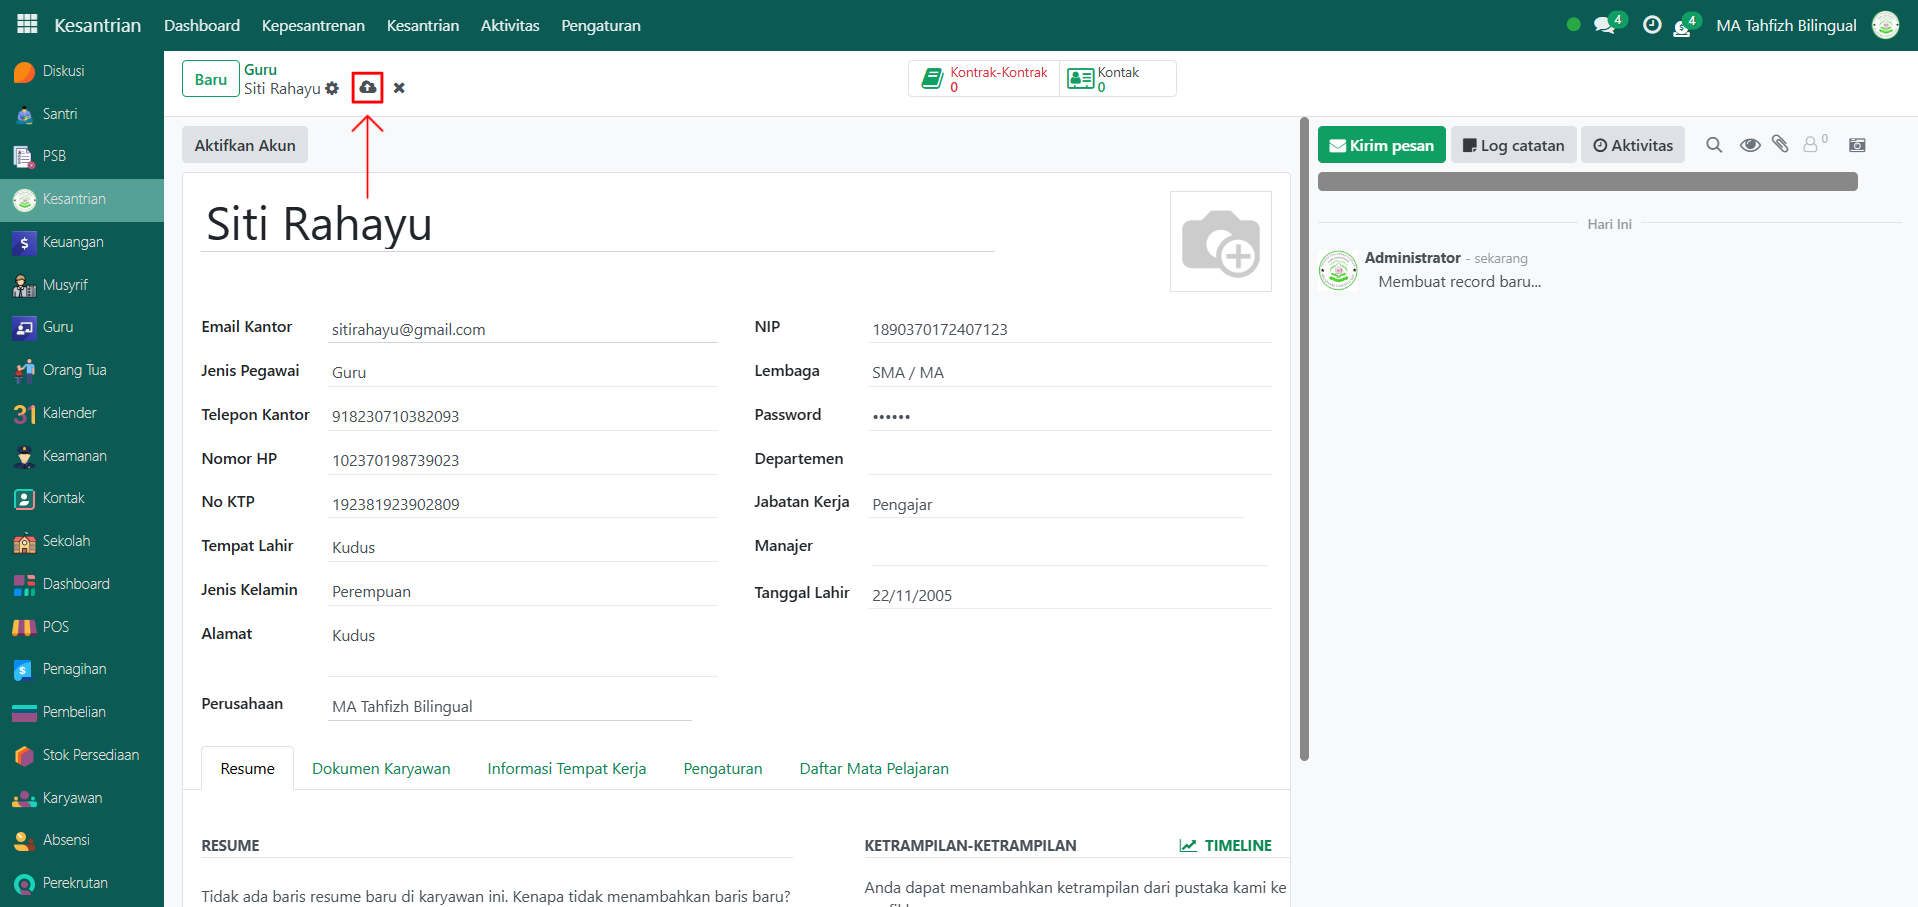Toggle the eye follow icon in the chatter
The image size is (1918, 907).
[x=1750, y=145]
